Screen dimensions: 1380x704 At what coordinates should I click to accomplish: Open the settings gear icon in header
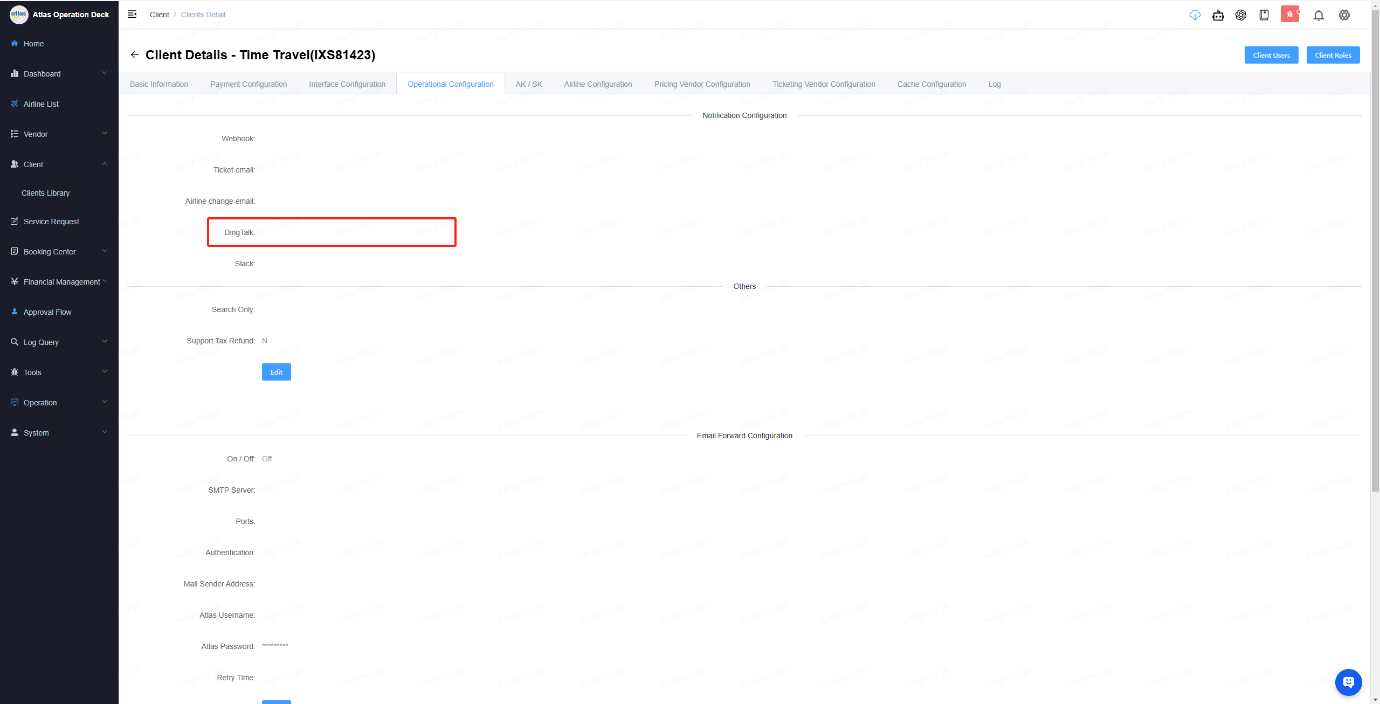(1344, 15)
